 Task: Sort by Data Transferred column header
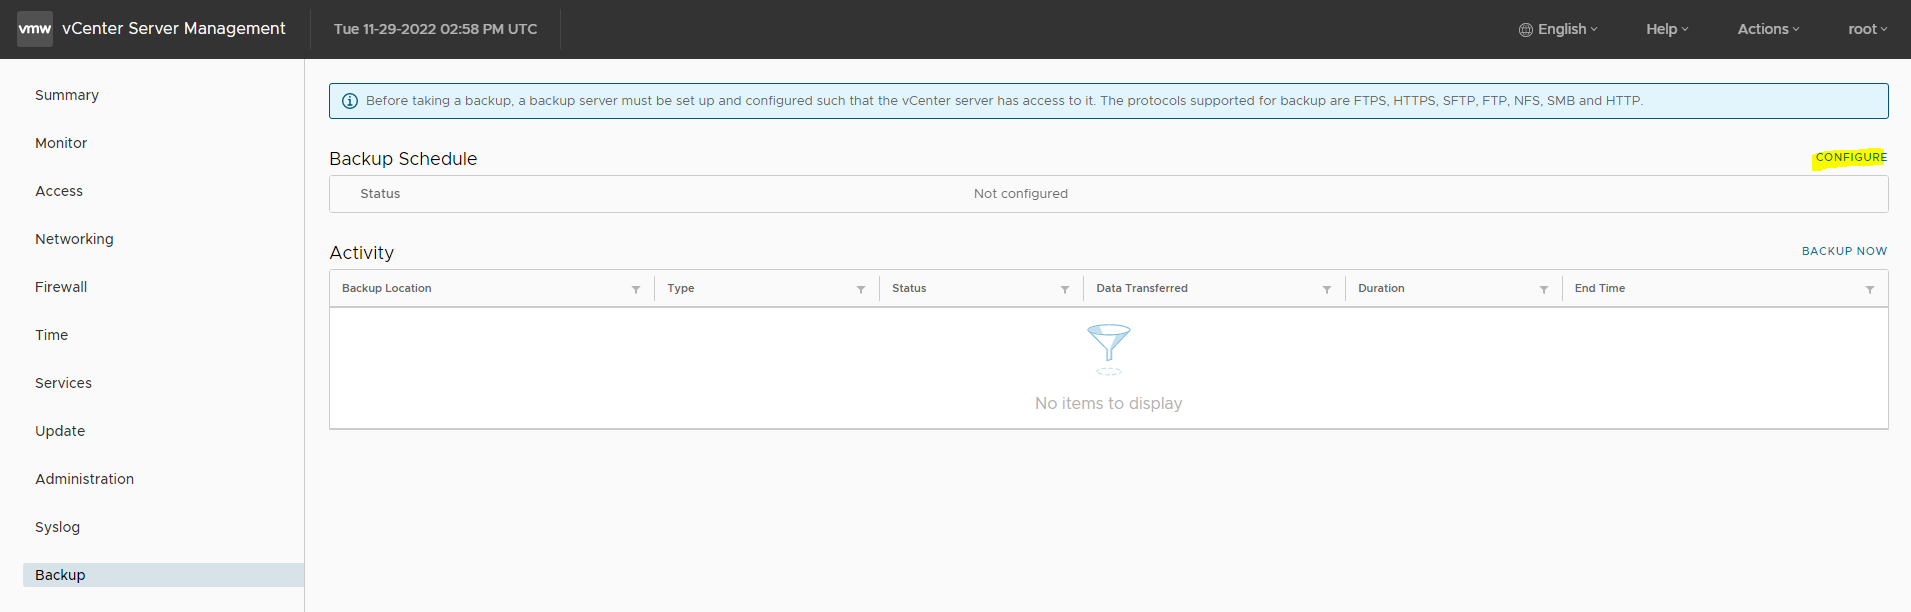point(1142,288)
